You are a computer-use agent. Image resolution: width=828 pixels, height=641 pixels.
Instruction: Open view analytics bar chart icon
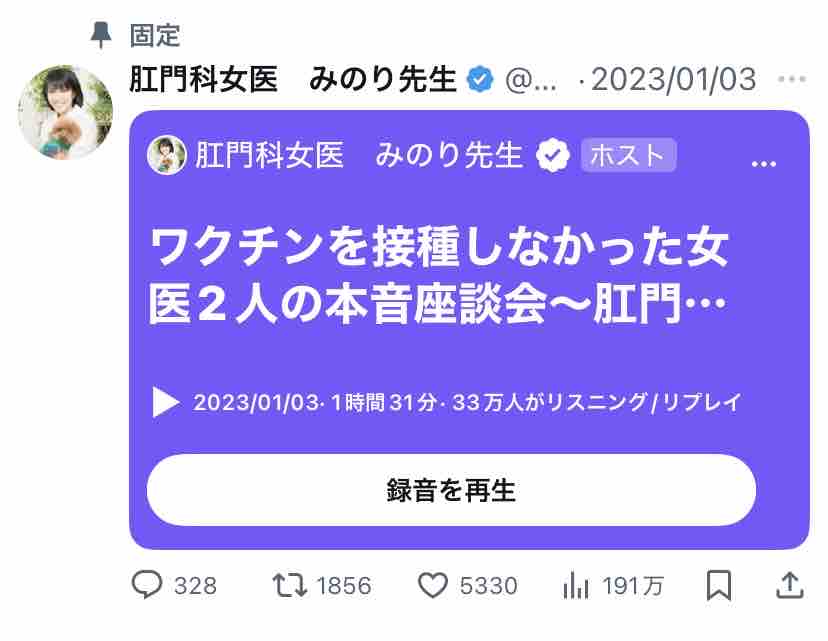click(576, 586)
